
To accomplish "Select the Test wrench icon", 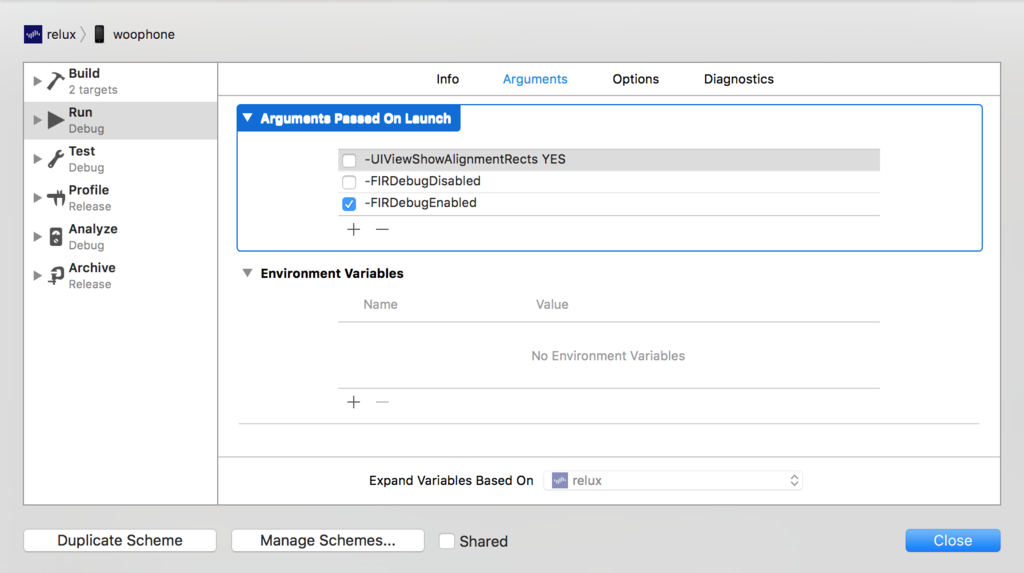I will 56,159.
